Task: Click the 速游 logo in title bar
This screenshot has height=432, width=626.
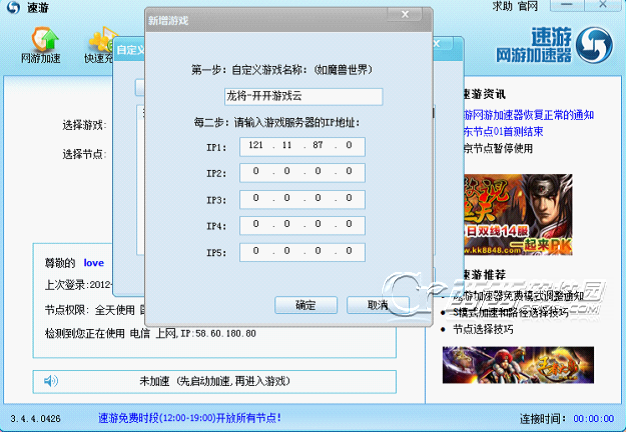Action: click(14, 7)
